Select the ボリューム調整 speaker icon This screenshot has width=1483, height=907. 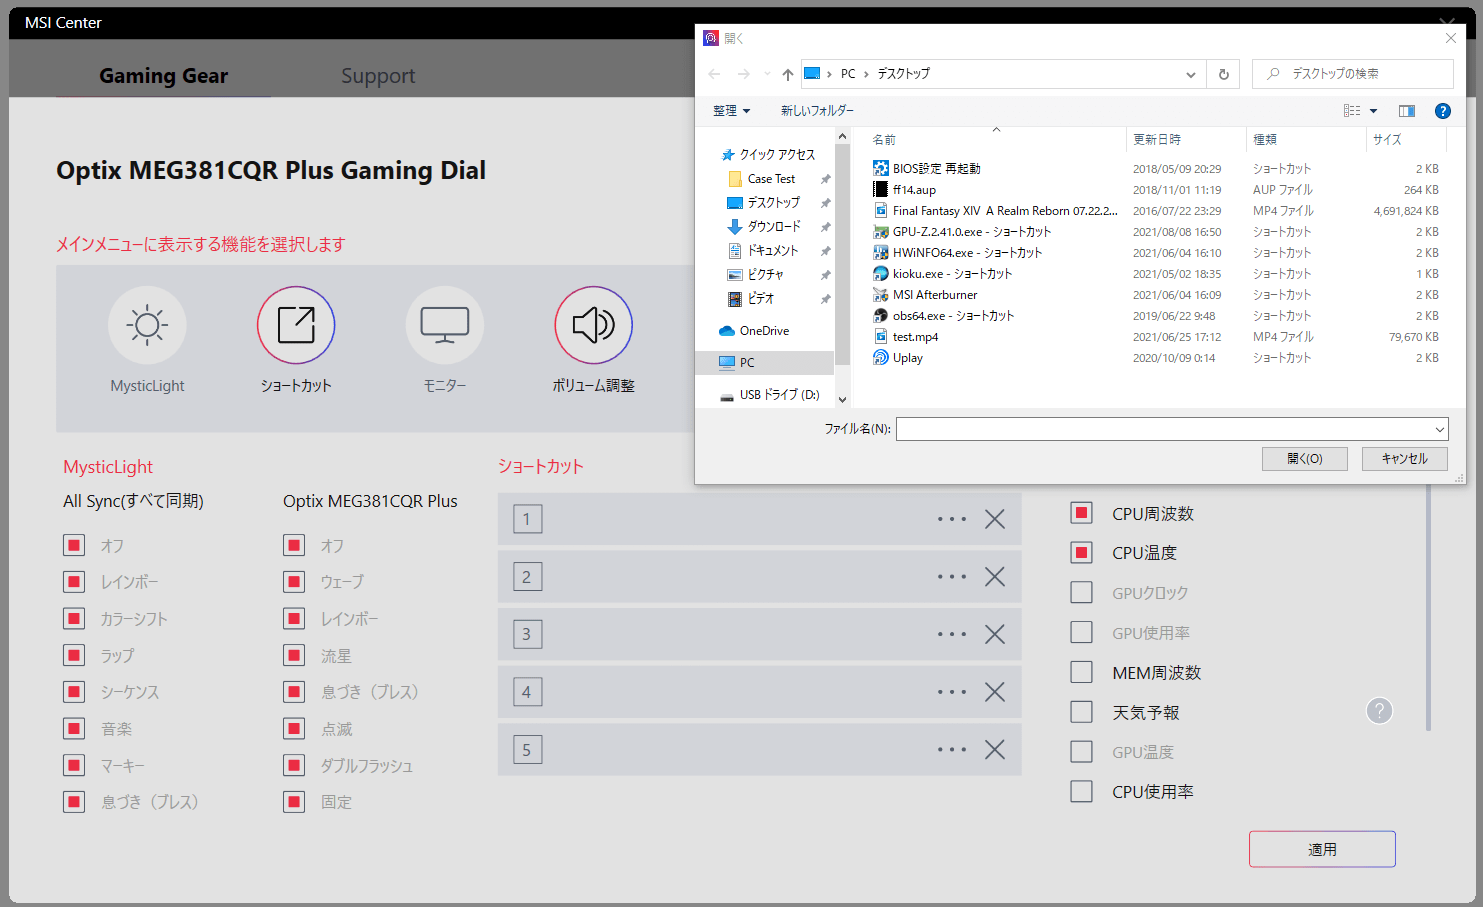[x=594, y=325]
